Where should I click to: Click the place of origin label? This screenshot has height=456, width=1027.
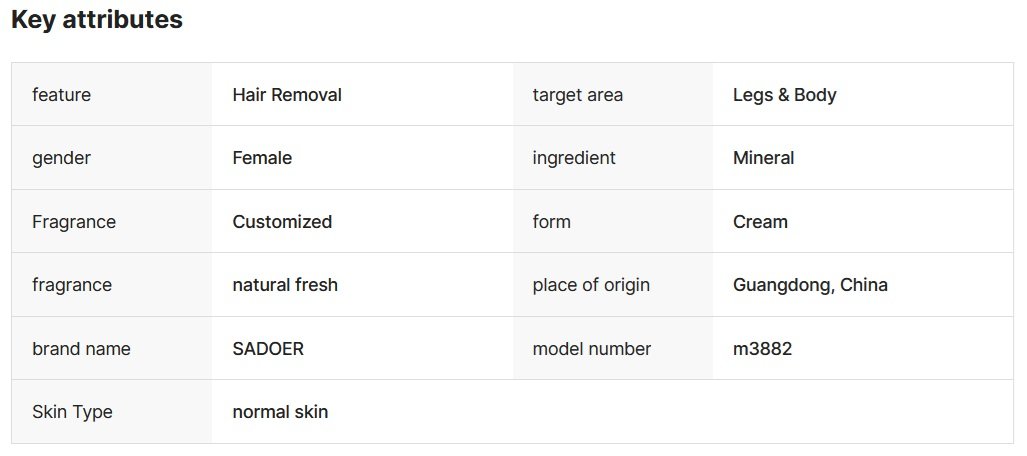(591, 285)
